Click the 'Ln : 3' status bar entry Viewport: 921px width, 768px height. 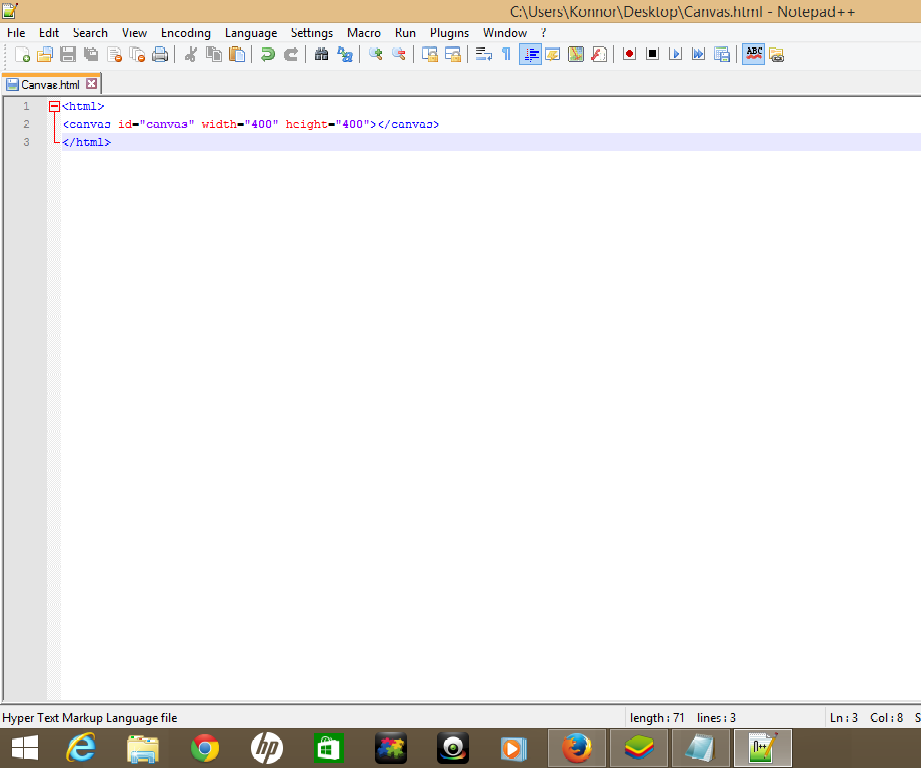point(843,718)
